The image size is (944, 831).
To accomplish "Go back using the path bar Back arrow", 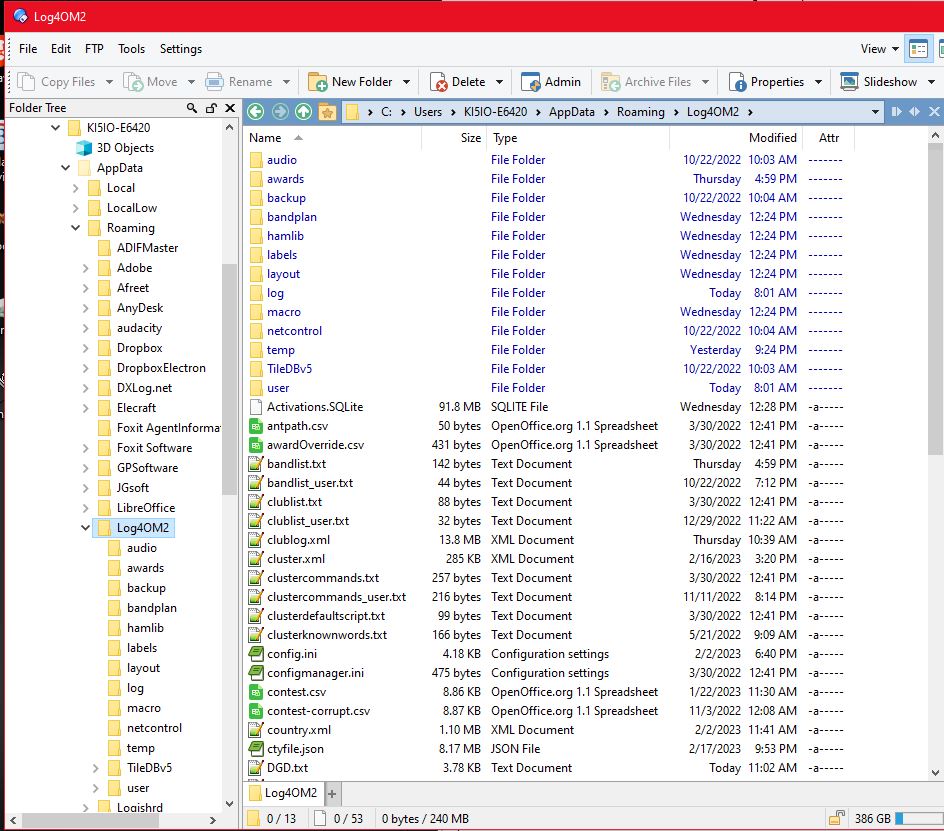I will (256, 111).
